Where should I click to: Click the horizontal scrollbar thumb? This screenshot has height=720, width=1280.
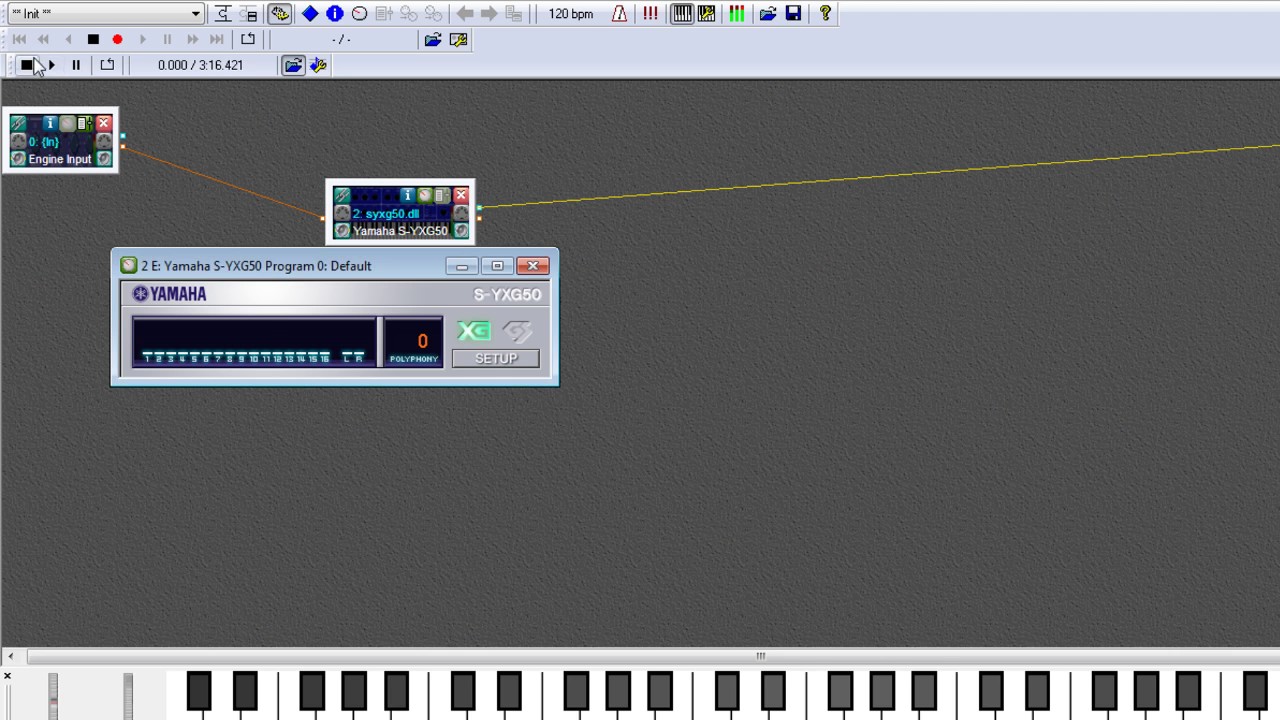[761, 657]
